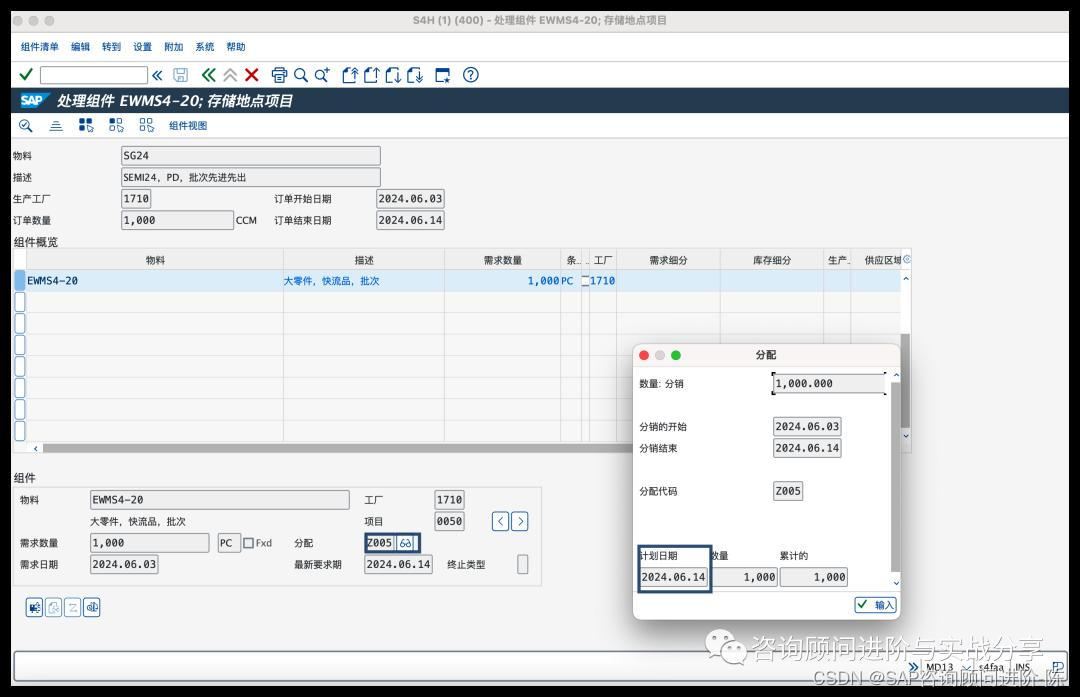Viewport: 1080px width, 697px height.
Task: Go to Last Page icon
Action: [415, 75]
